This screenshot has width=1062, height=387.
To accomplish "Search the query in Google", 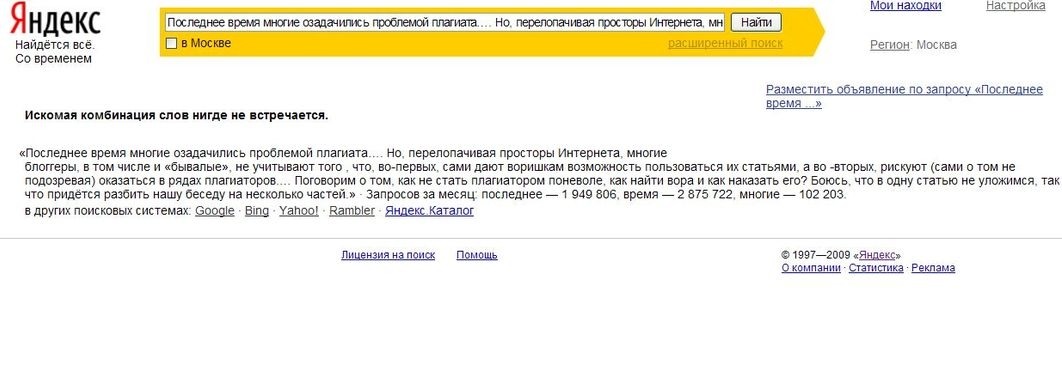I will click(215, 211).
